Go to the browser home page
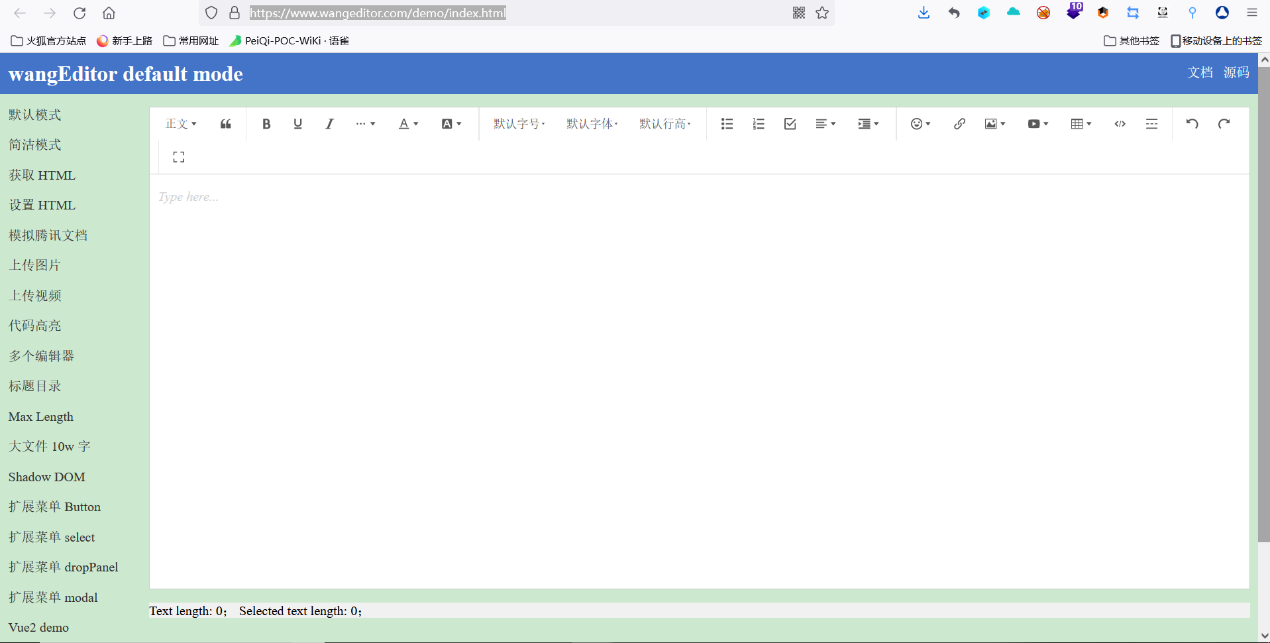 [109, 13]
